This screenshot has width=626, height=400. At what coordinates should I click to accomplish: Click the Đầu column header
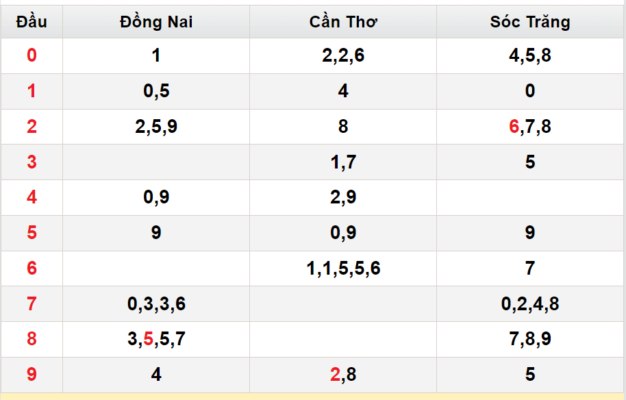tap(32, 22)
